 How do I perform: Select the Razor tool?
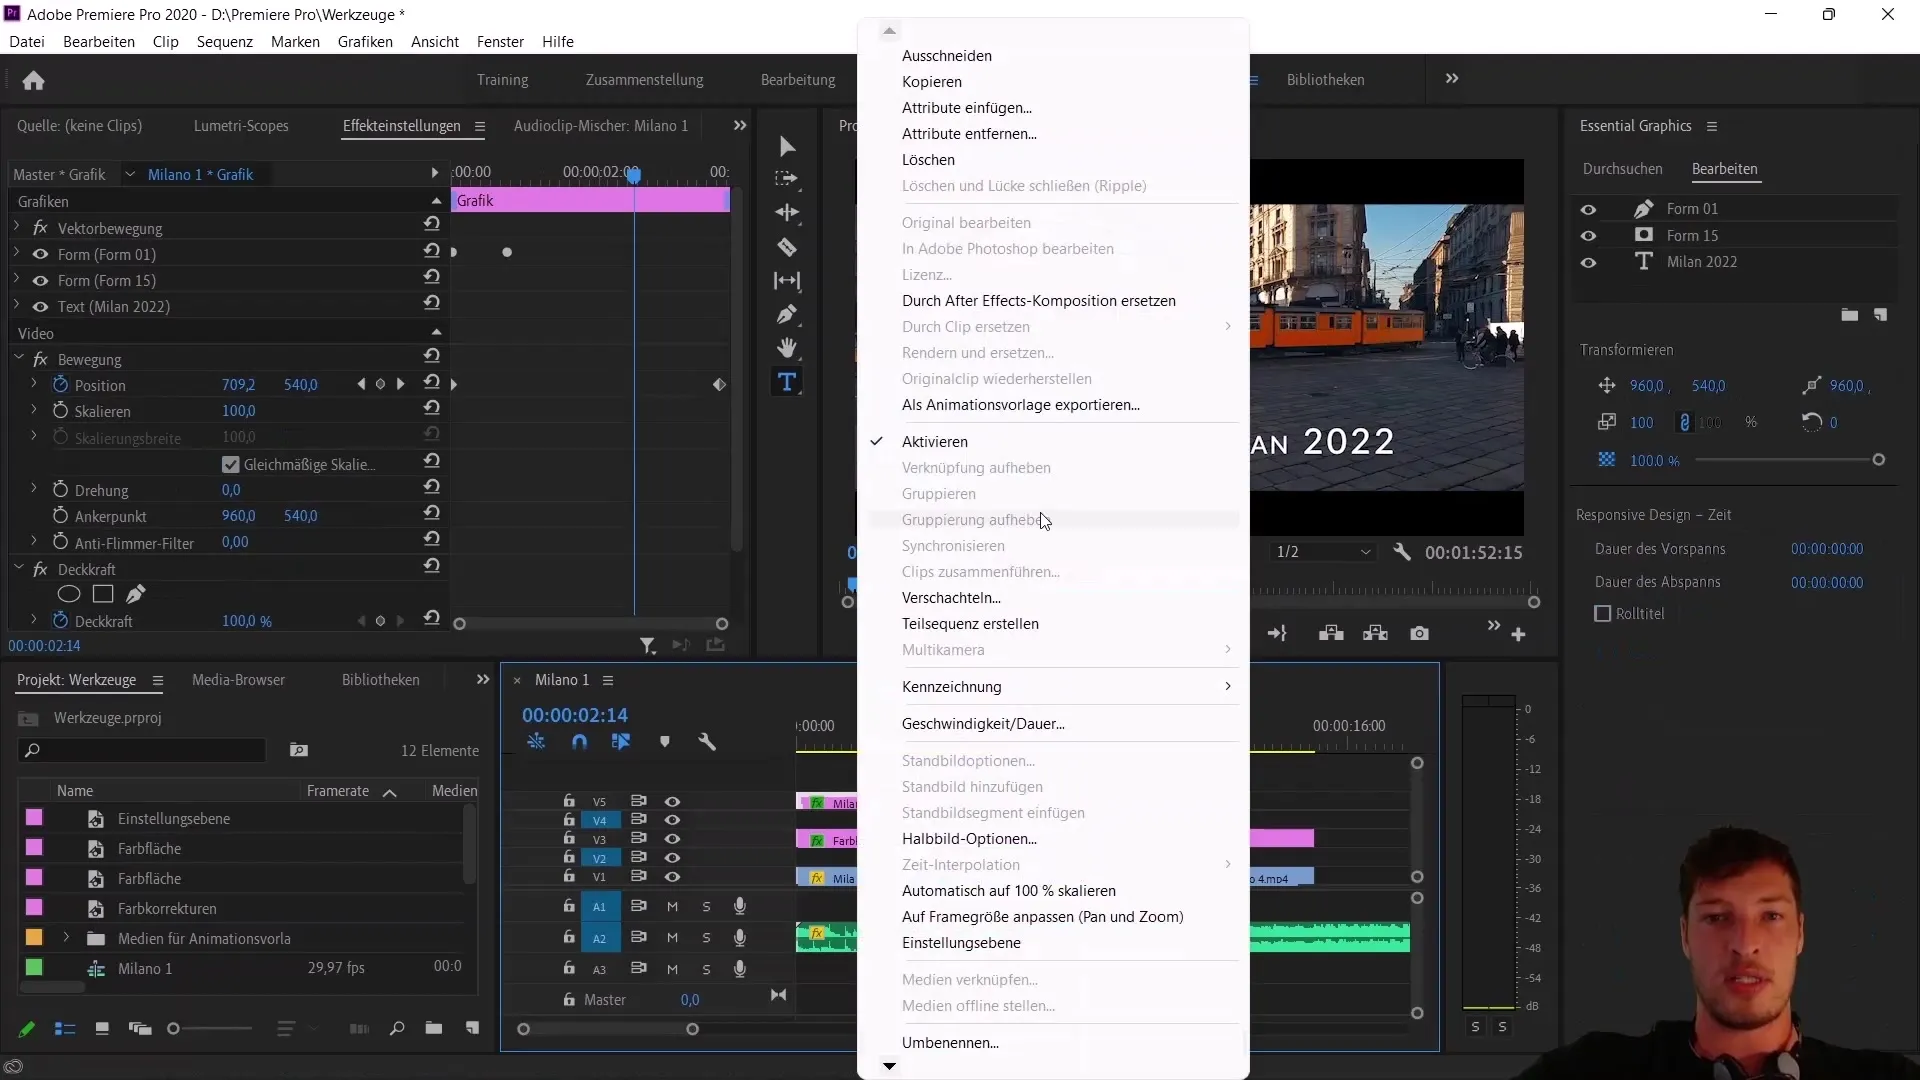(787, 247)
